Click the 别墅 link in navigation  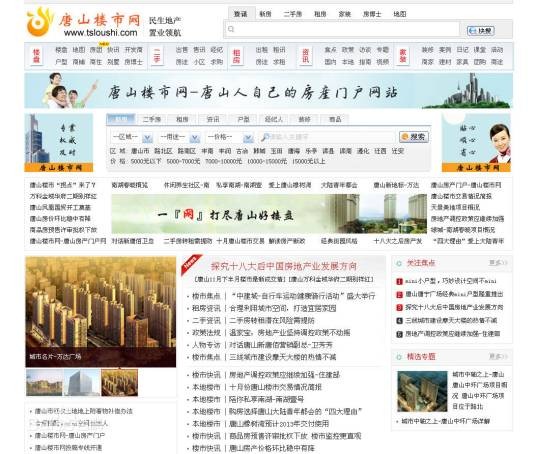113,62
